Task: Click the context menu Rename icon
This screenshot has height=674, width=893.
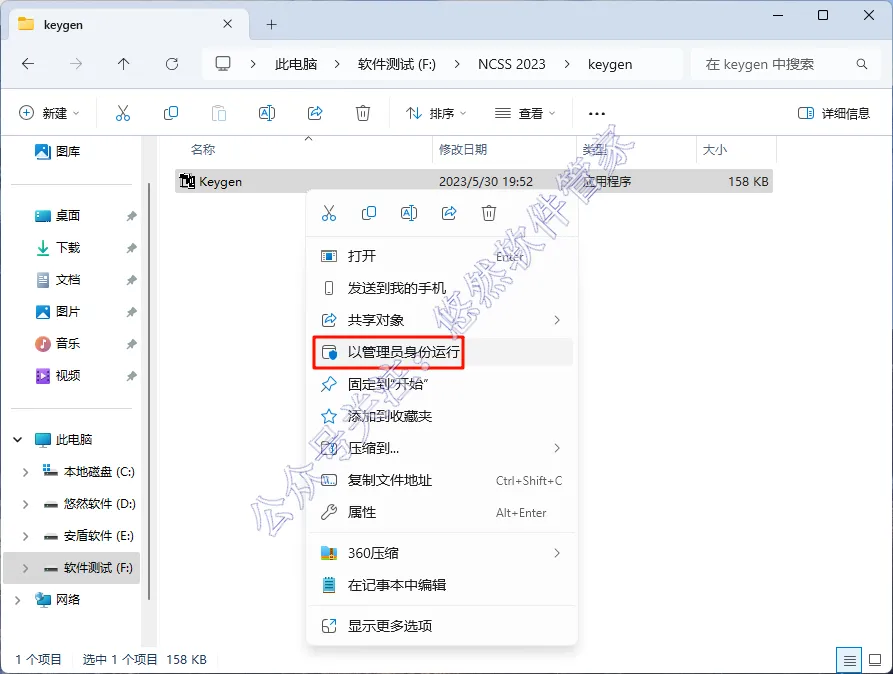Action: click(409, 213)
